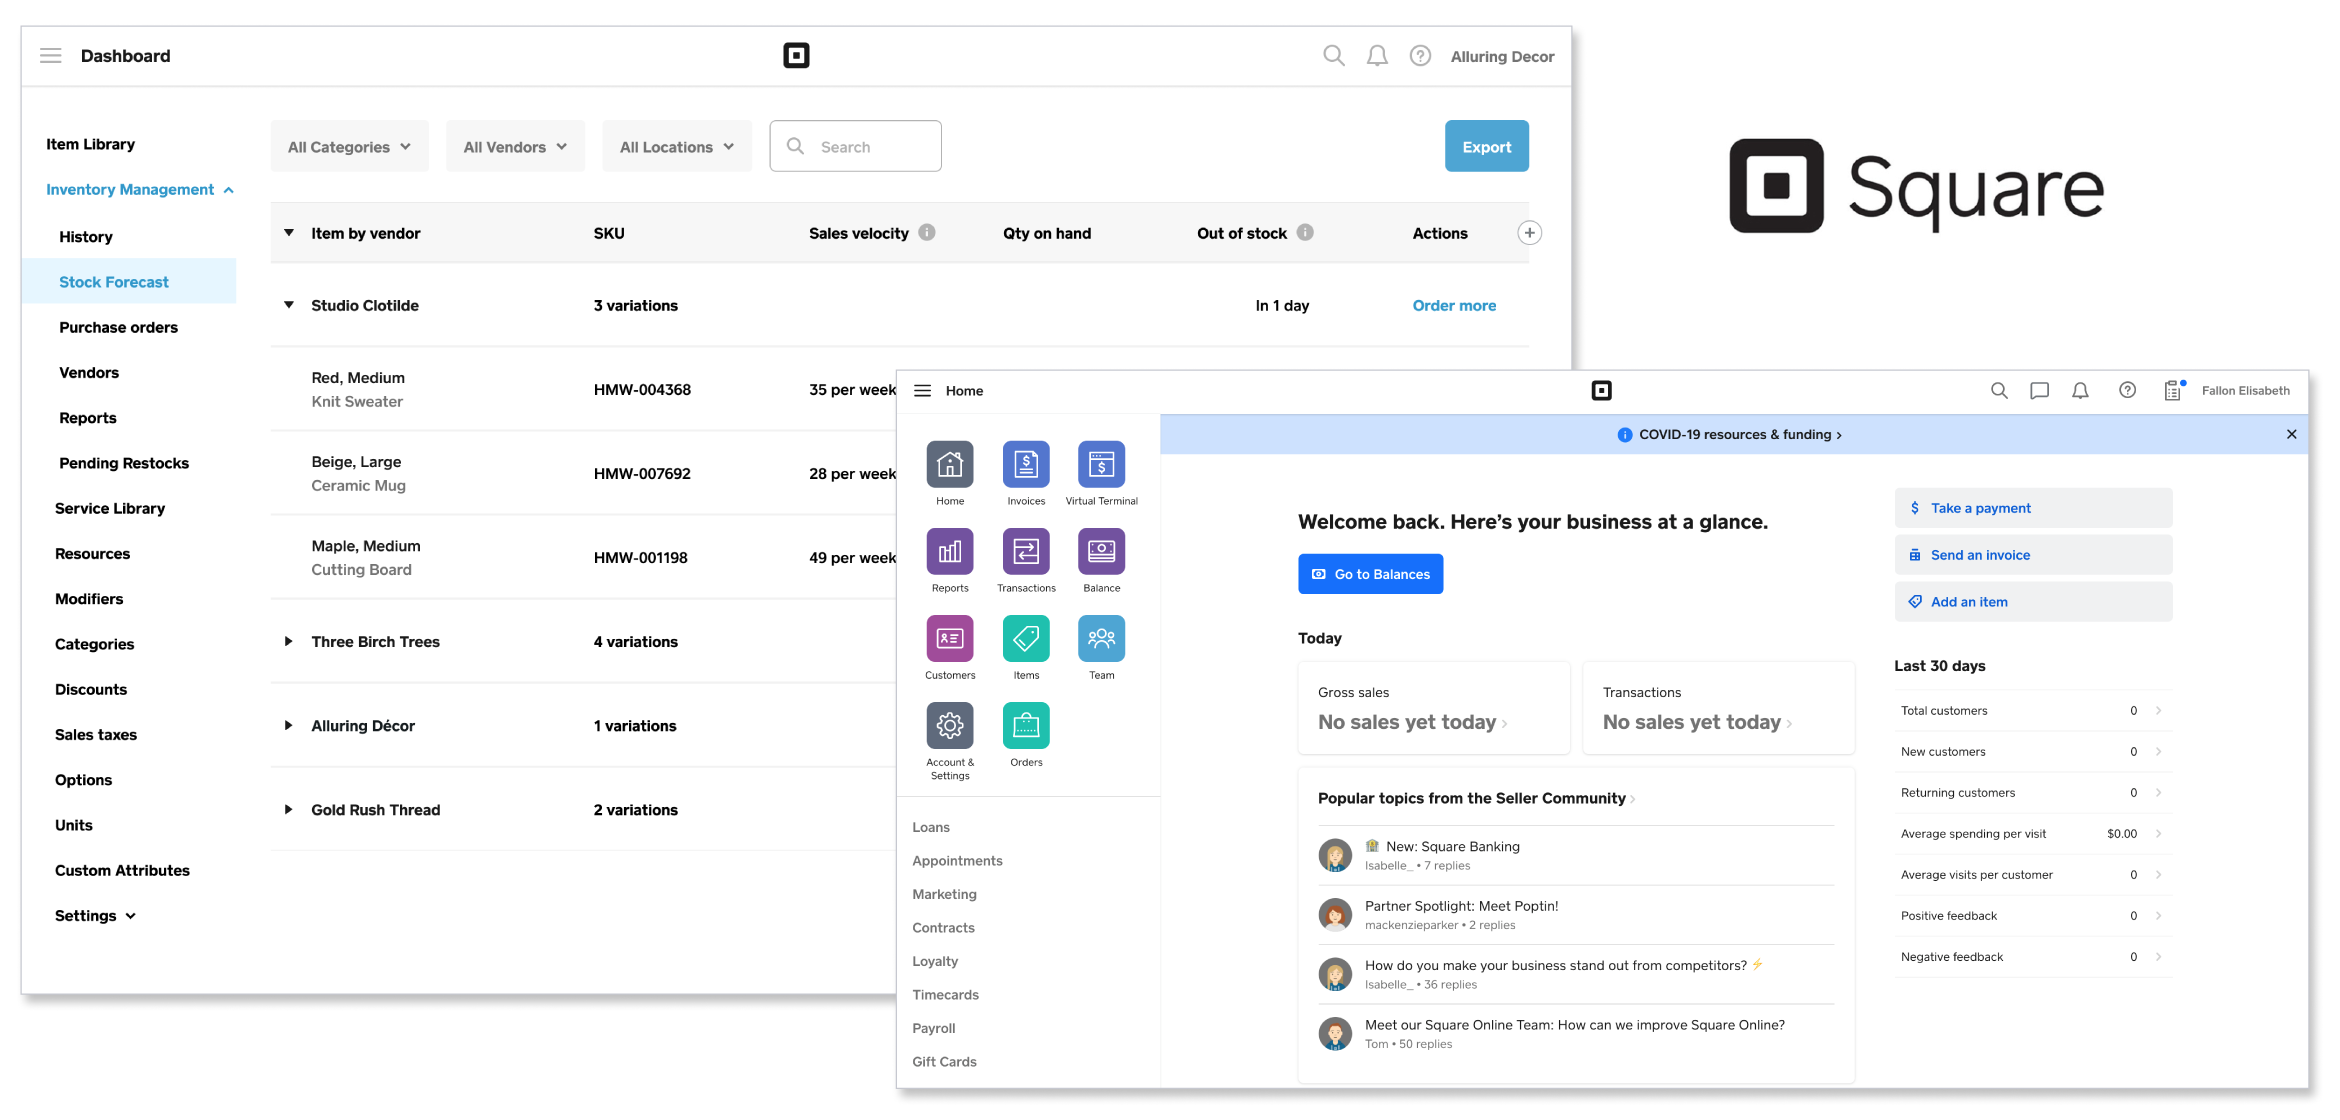2340x1120 pixels.
Task: Click Order more for Studio Clotilde
Action: [1454, 305]
